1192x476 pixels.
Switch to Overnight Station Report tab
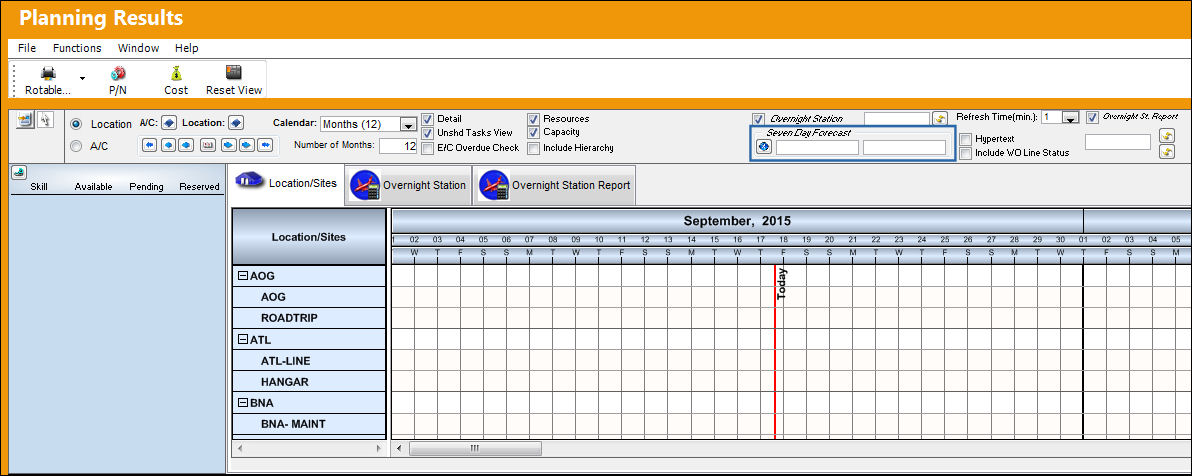pyautogui.click(x=555, y=186)
